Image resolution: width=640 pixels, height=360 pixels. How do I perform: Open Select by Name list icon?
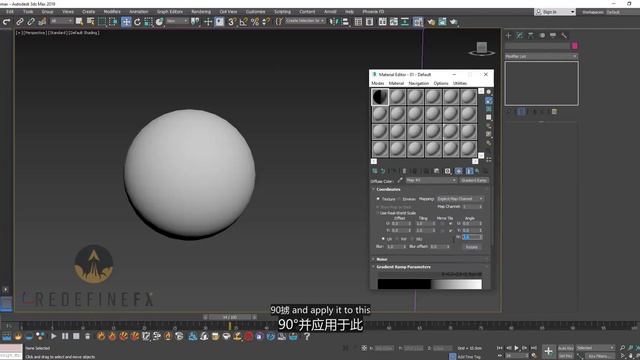pyautogui.click(x=90, y=22)
